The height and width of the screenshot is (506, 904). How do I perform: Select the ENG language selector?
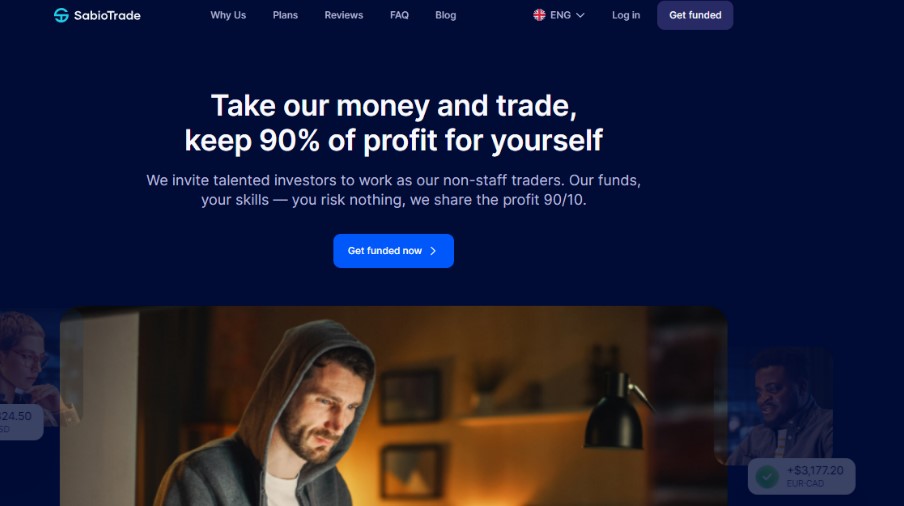coord(559,15)
